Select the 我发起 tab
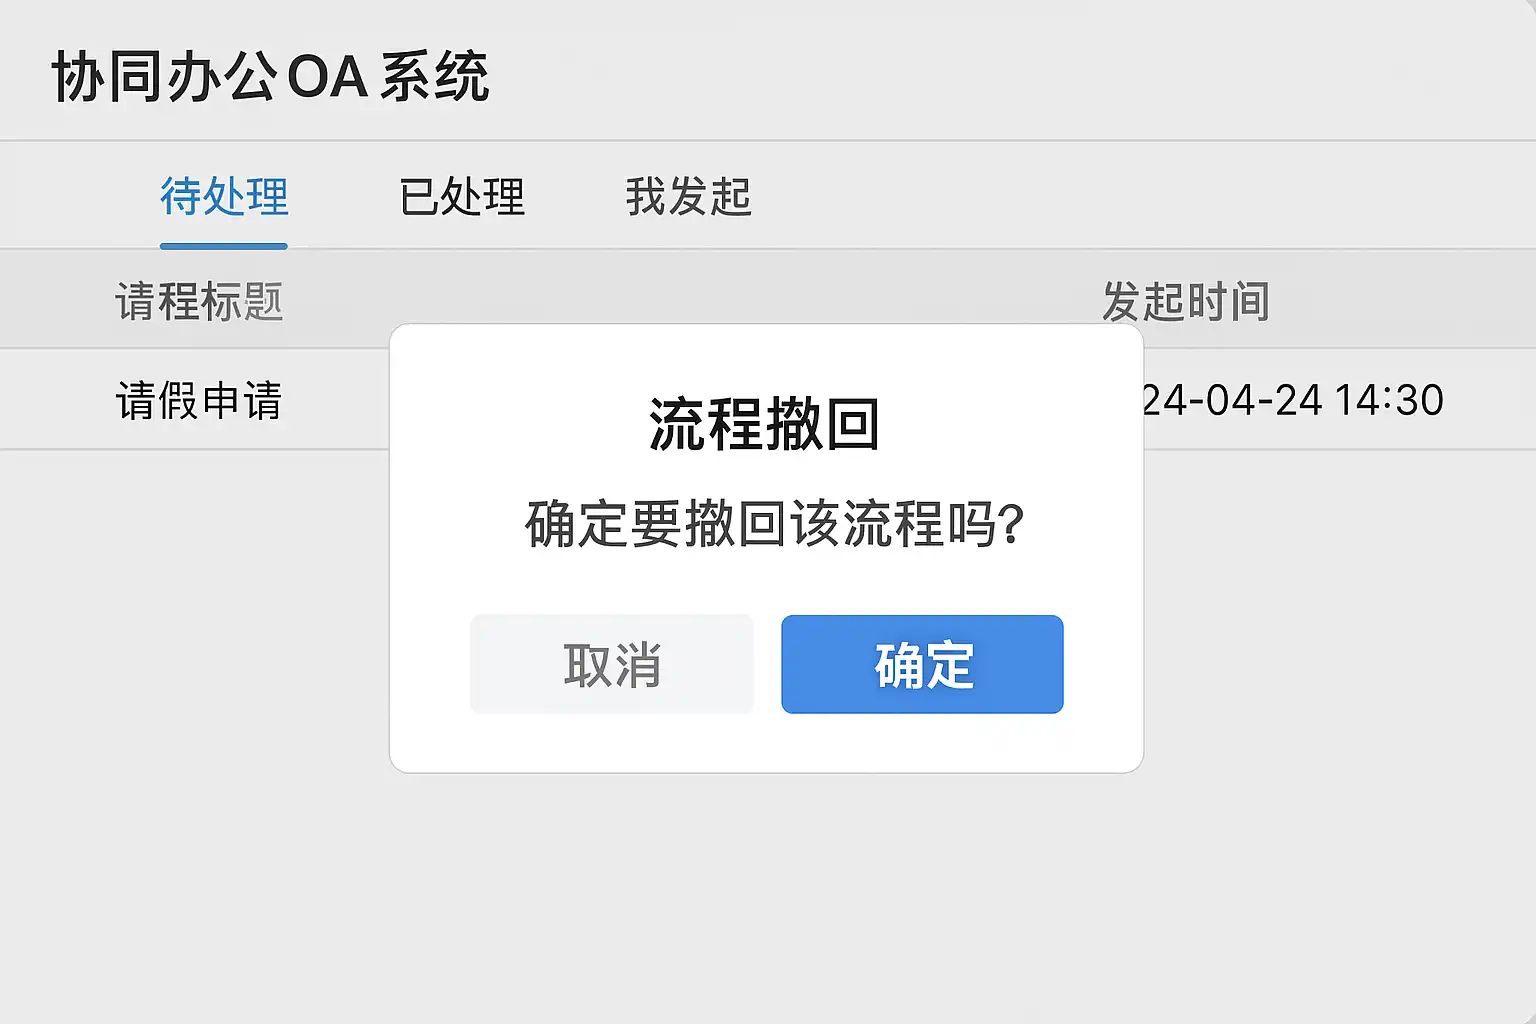Screen dimensions: 1536x1024 pyautogui.click(x=688, y=196)
